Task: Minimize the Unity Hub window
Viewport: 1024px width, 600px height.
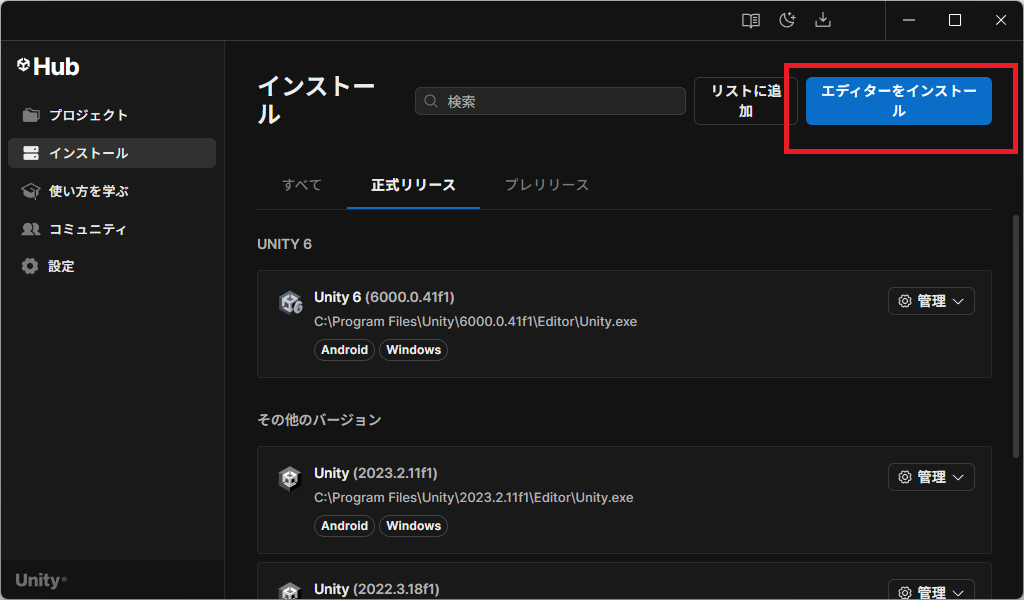Action: click(908, 20)
